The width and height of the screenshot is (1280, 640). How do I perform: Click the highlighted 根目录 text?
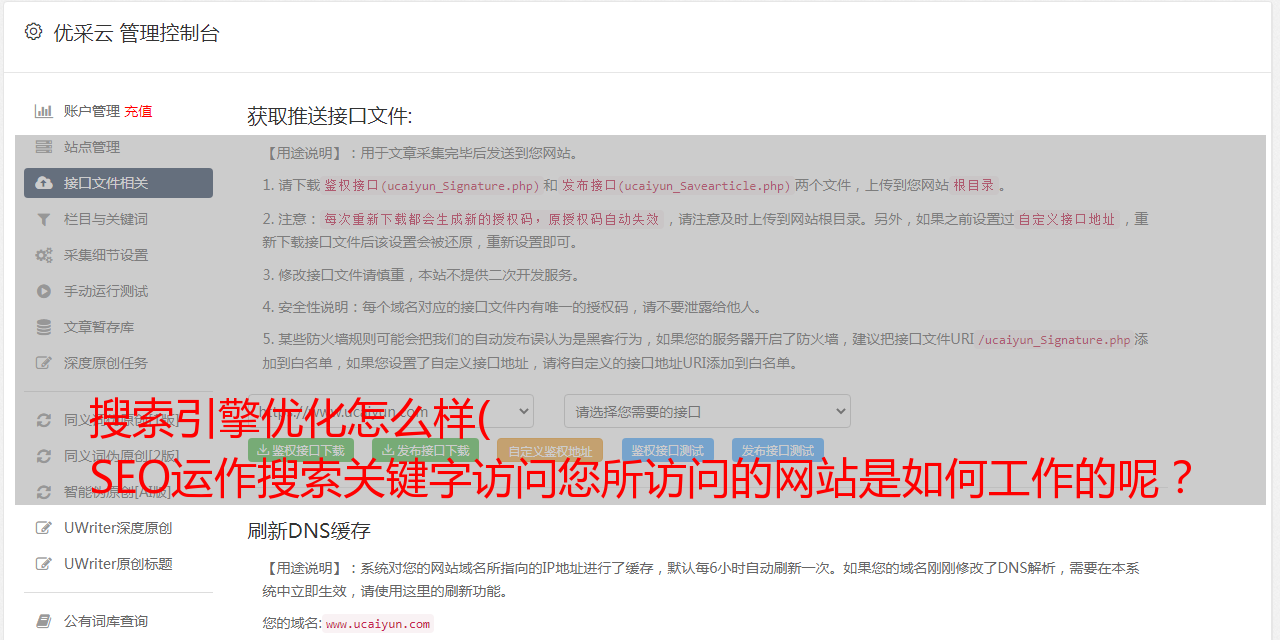974,186
